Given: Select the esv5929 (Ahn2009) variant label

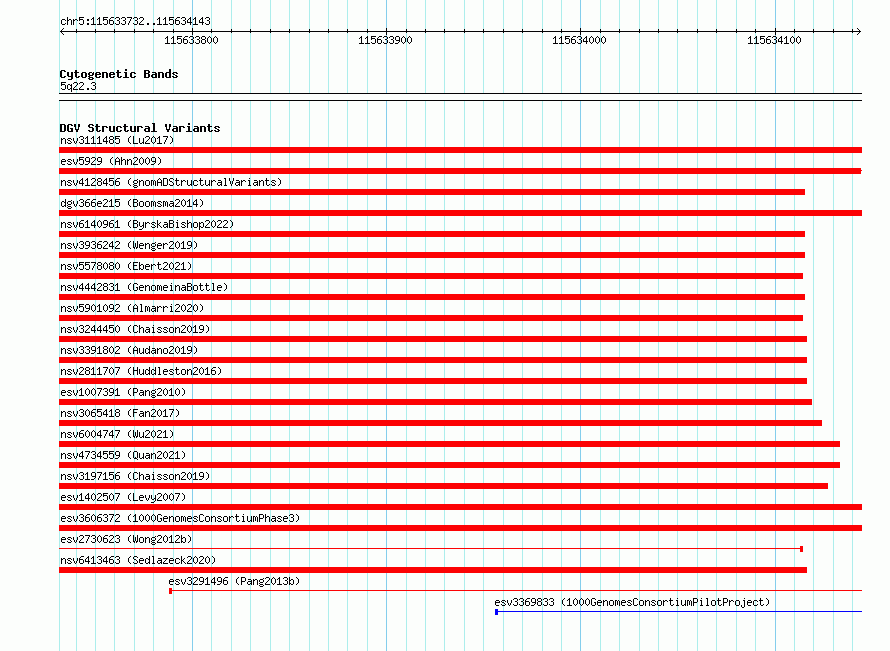Looking at the screenshot, I should [x=111, y=161].
